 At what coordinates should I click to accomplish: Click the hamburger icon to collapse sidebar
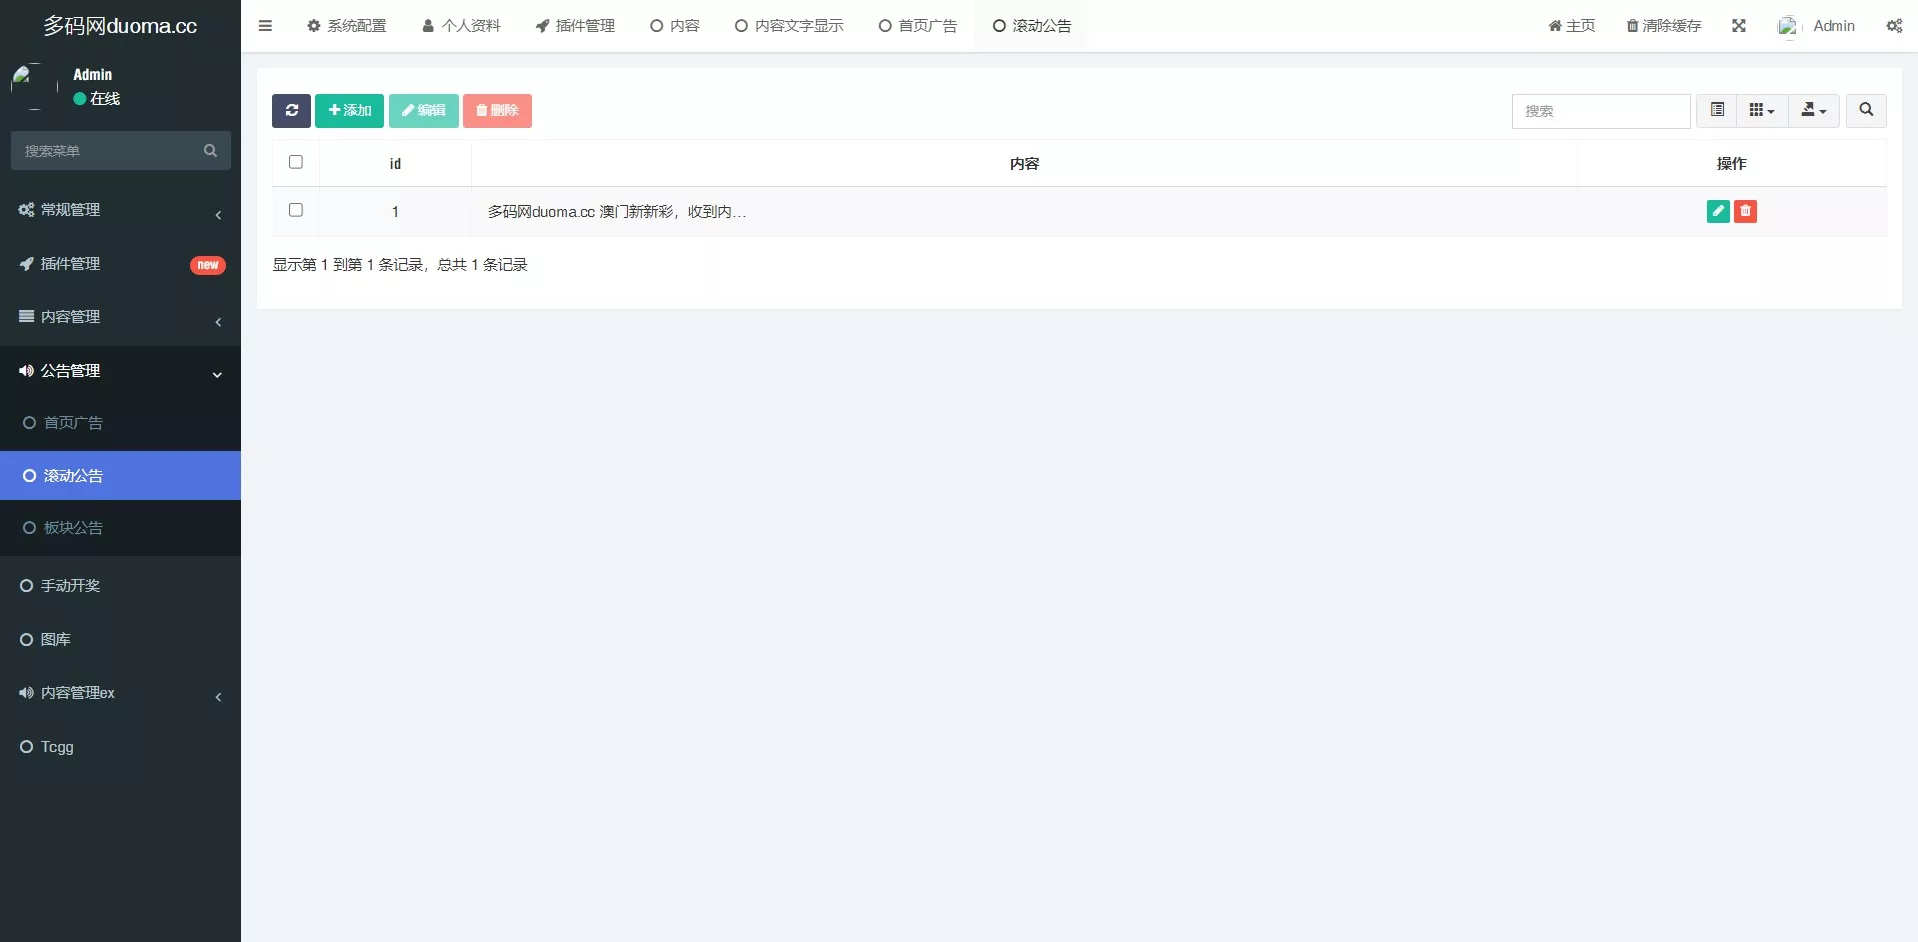265,25
